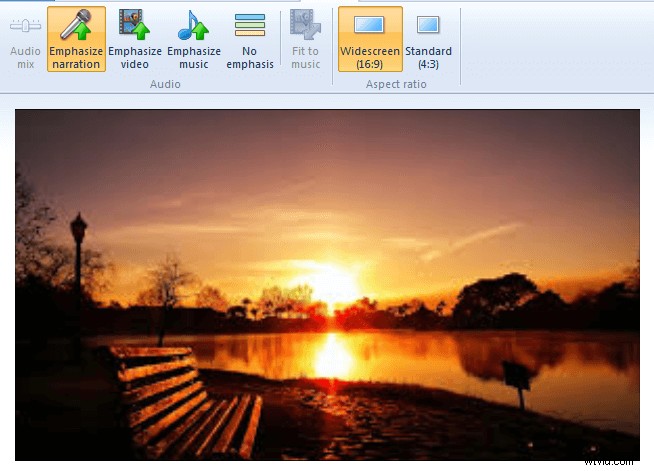Open the Audio mix slider button

[25, 39]
